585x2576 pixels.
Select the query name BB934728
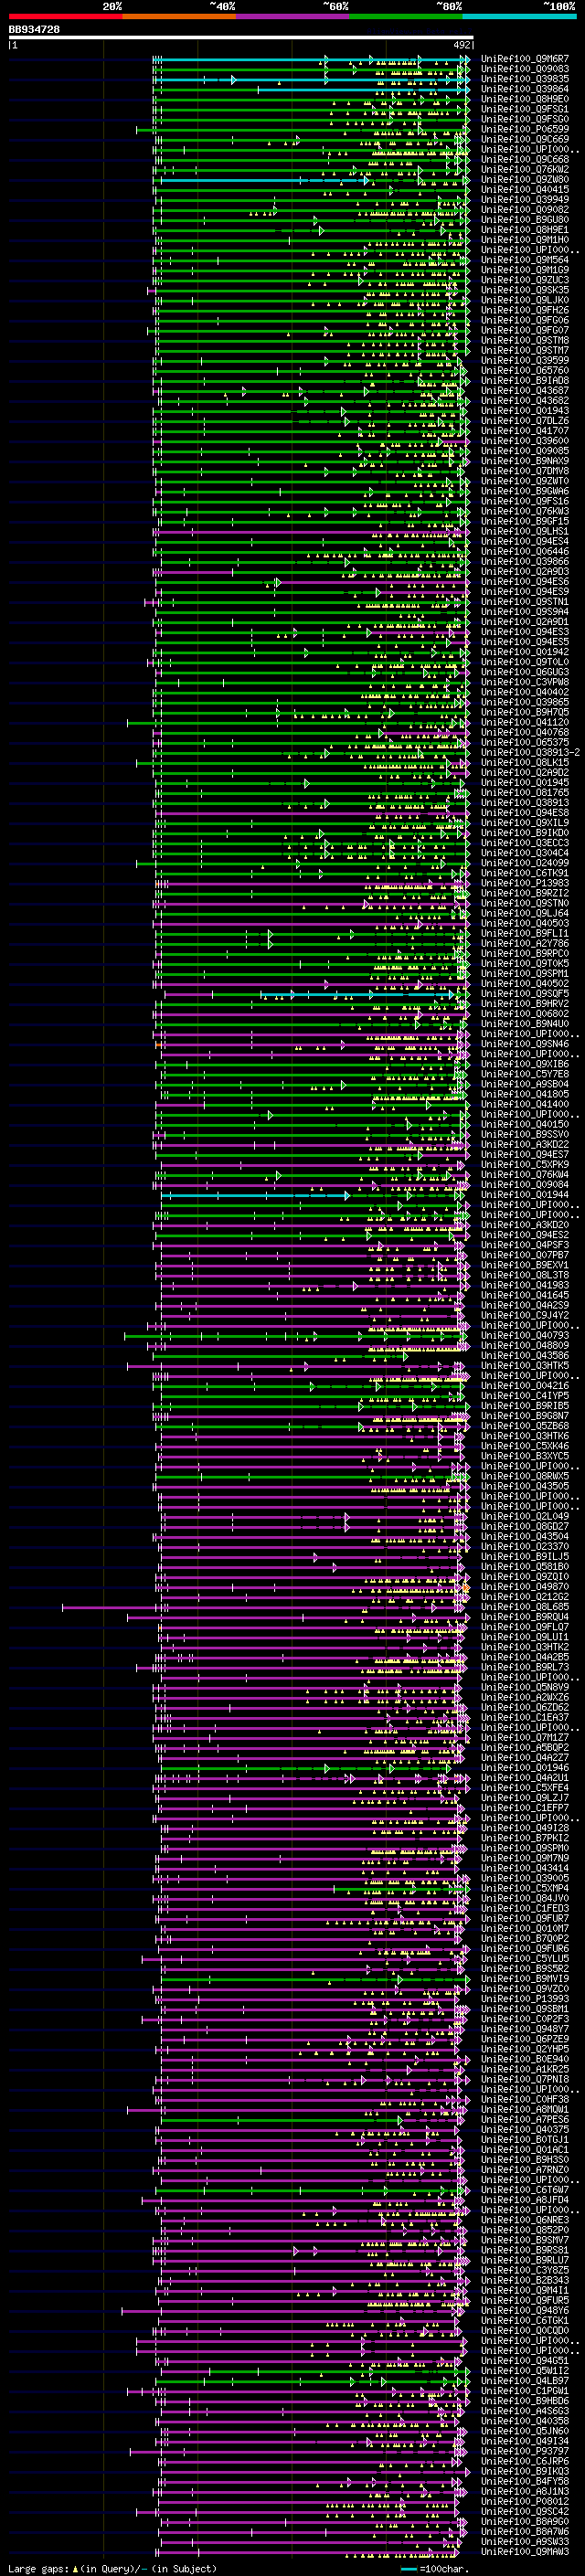(34, 29)
